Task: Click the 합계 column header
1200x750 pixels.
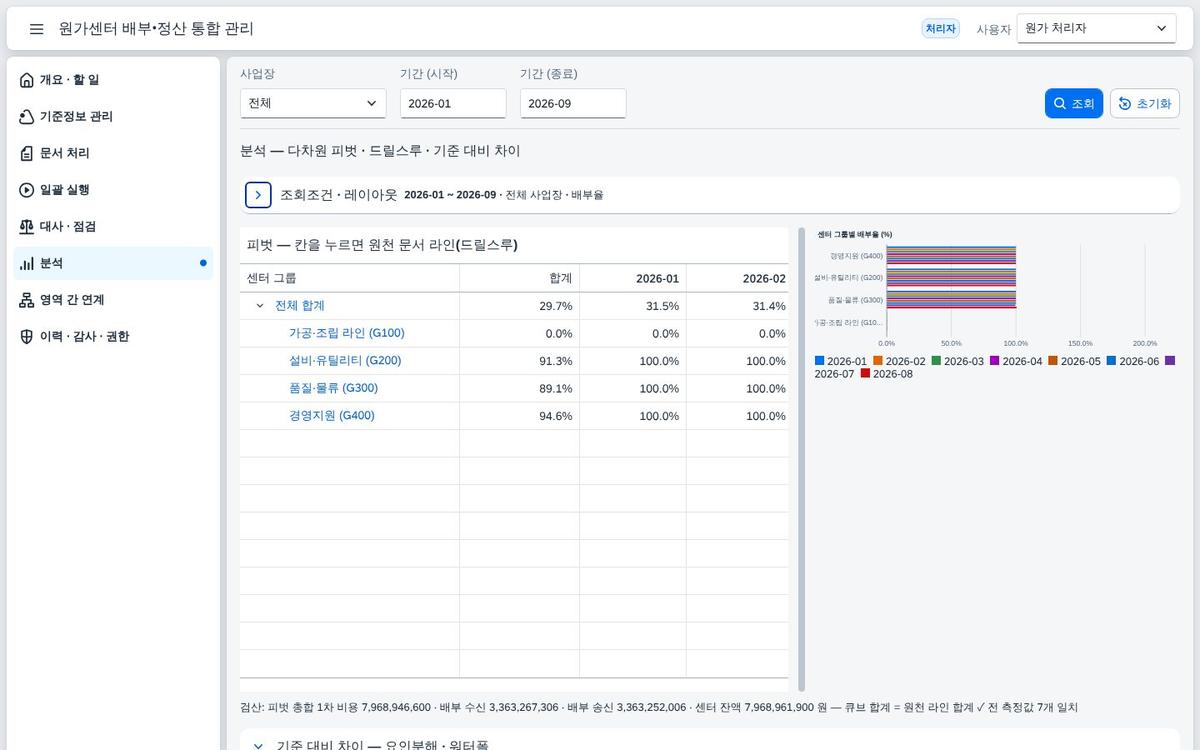Action: pos(519,278)
